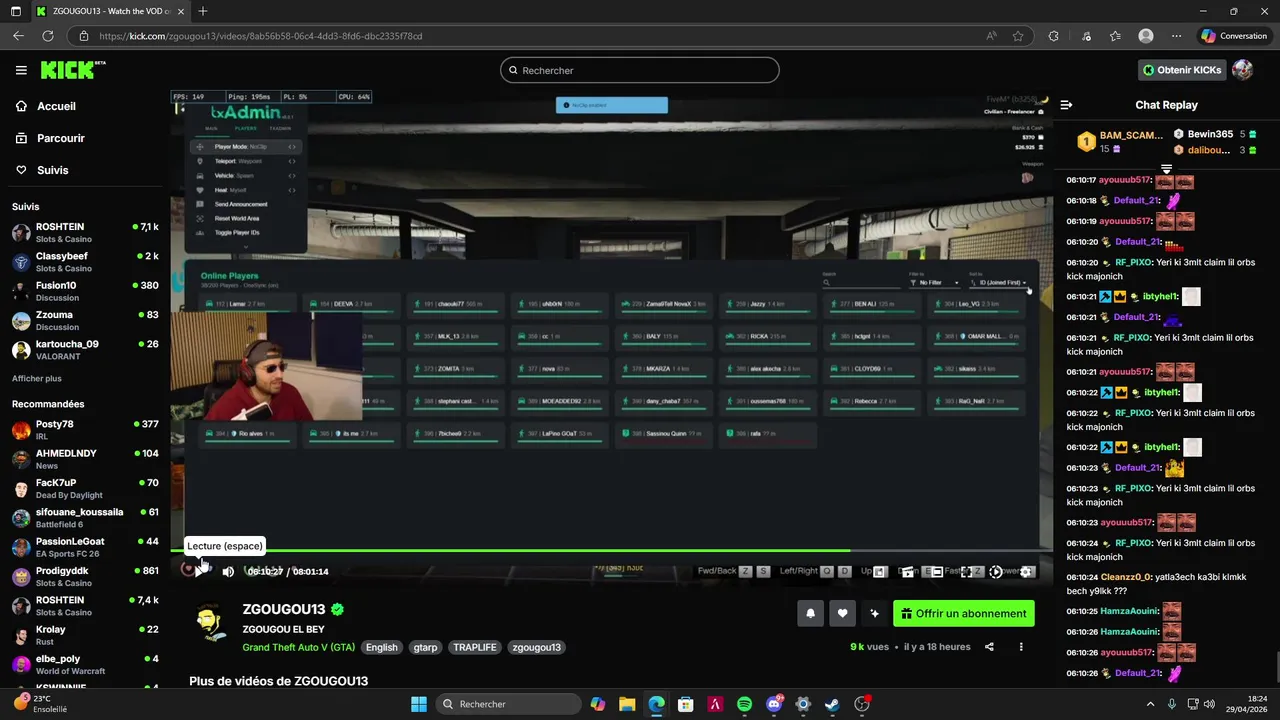
Task: Click the ZGOUGOU13 streamer avatar
Action: click(211, 623)
